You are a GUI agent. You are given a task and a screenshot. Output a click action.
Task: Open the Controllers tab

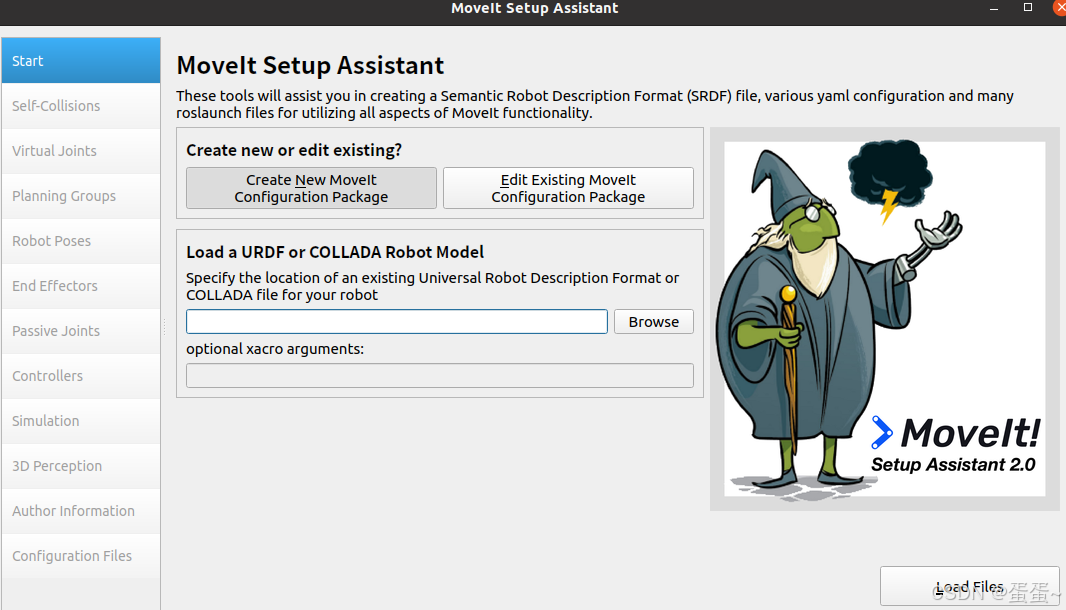(81, 375)
